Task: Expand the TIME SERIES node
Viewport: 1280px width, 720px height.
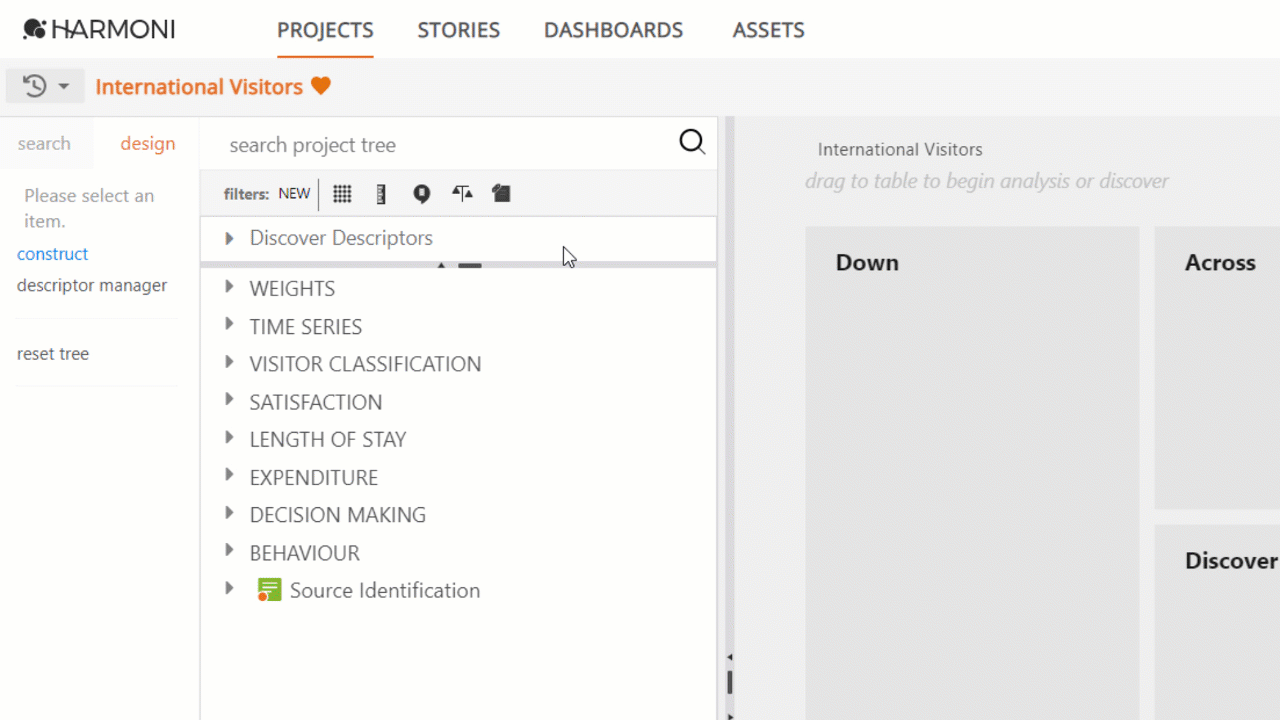Action: coord(229,325)
